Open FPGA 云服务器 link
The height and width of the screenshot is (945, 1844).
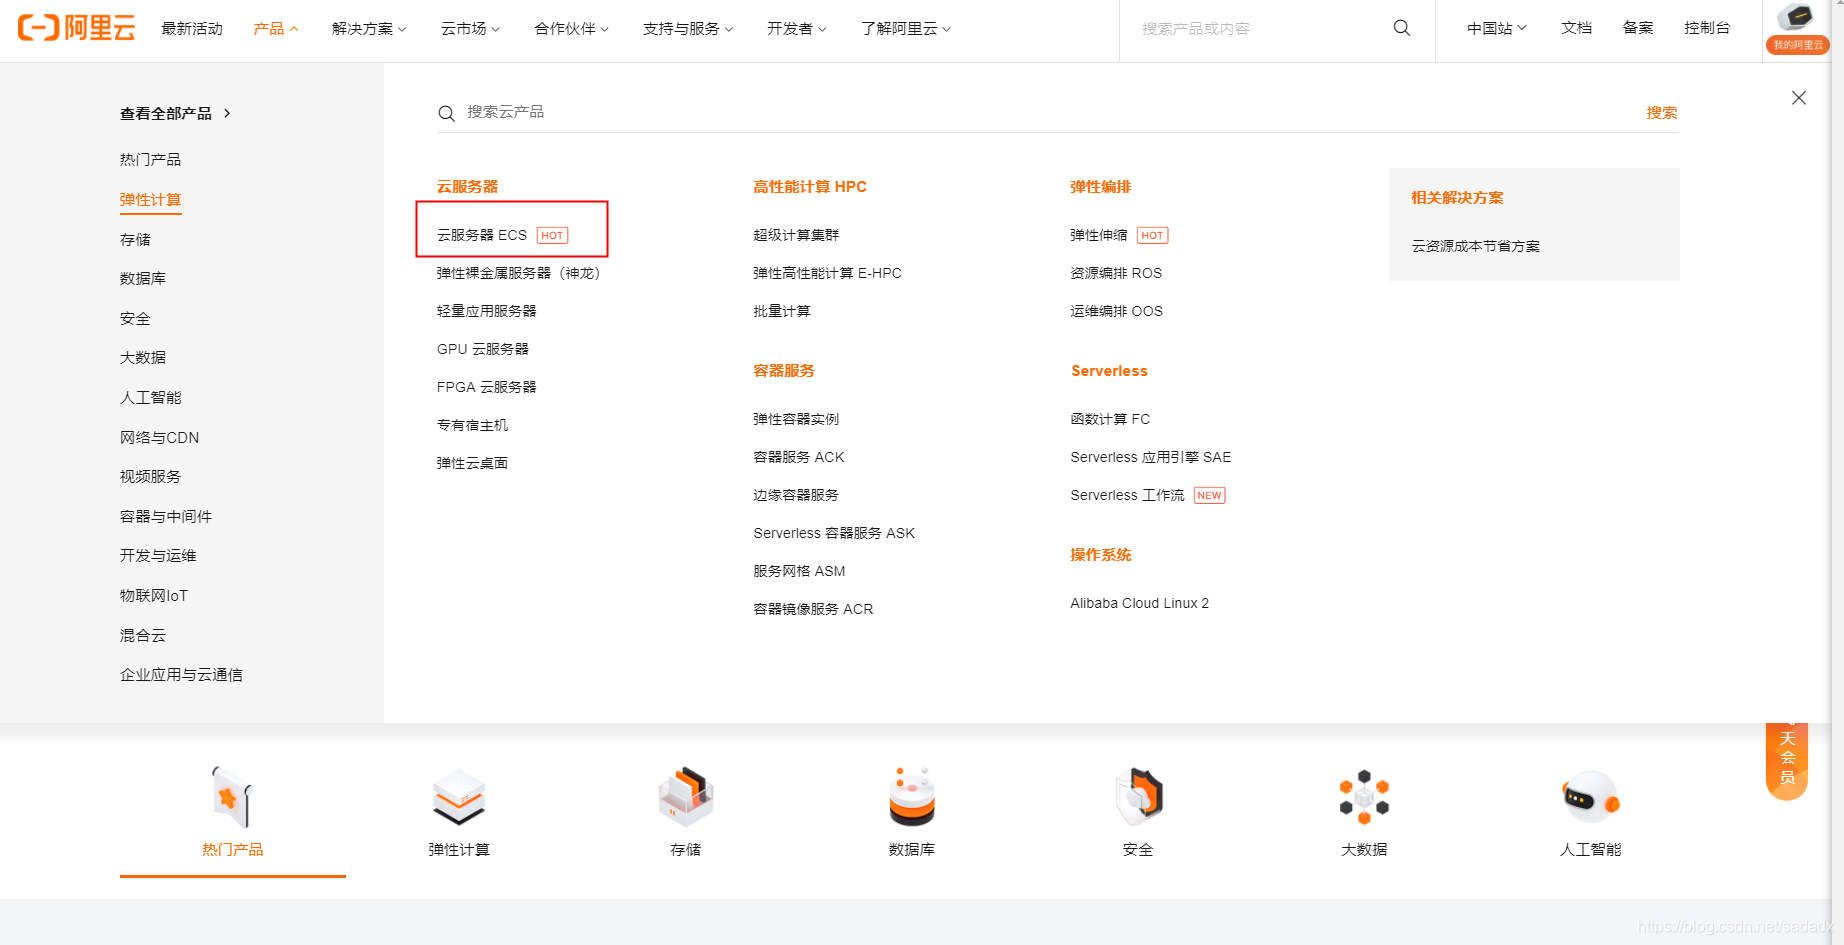(487, 387)
